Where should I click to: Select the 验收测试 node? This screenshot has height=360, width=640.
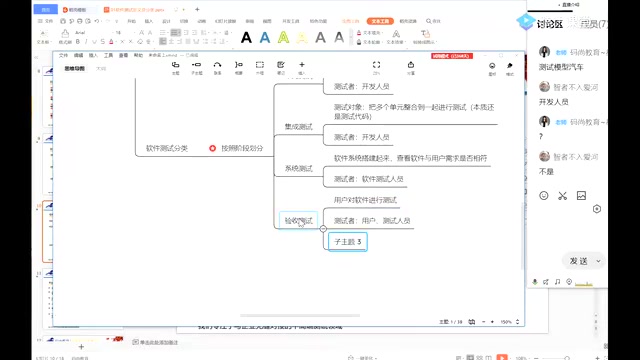(298, 221)
